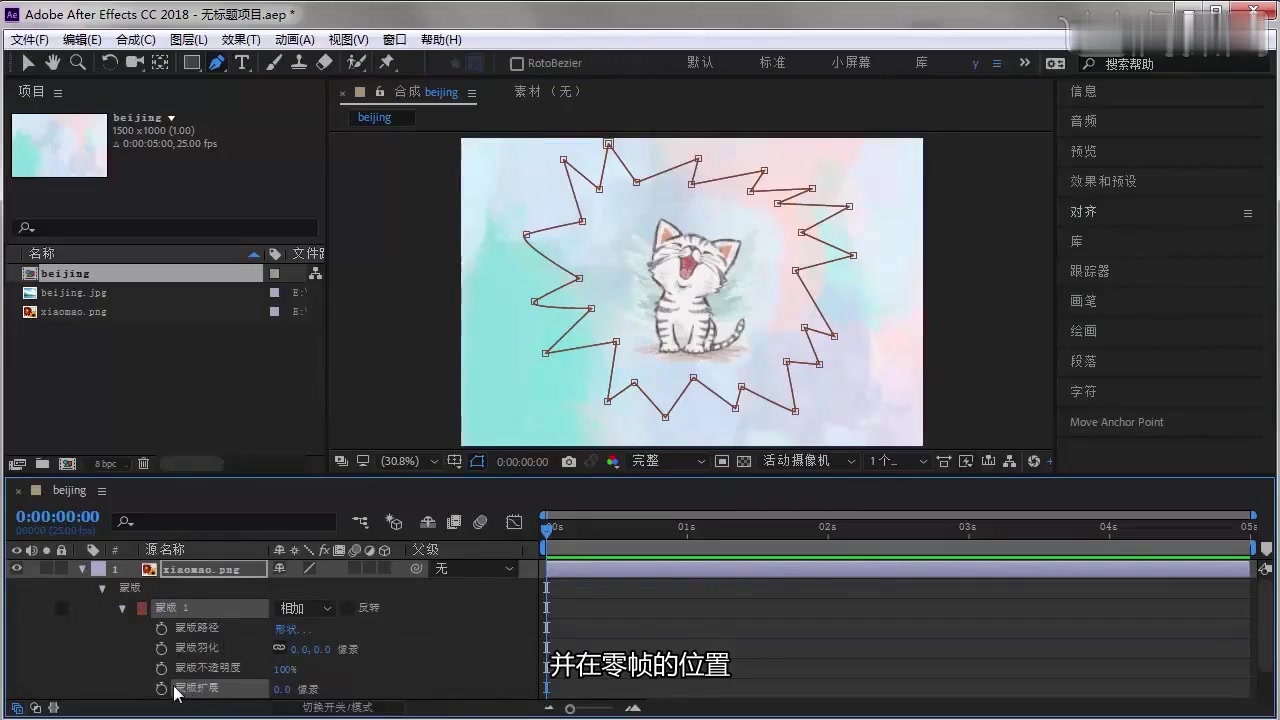Click the 形状 mask path link
Screen dimensions: 1280x720
point(288,628)
